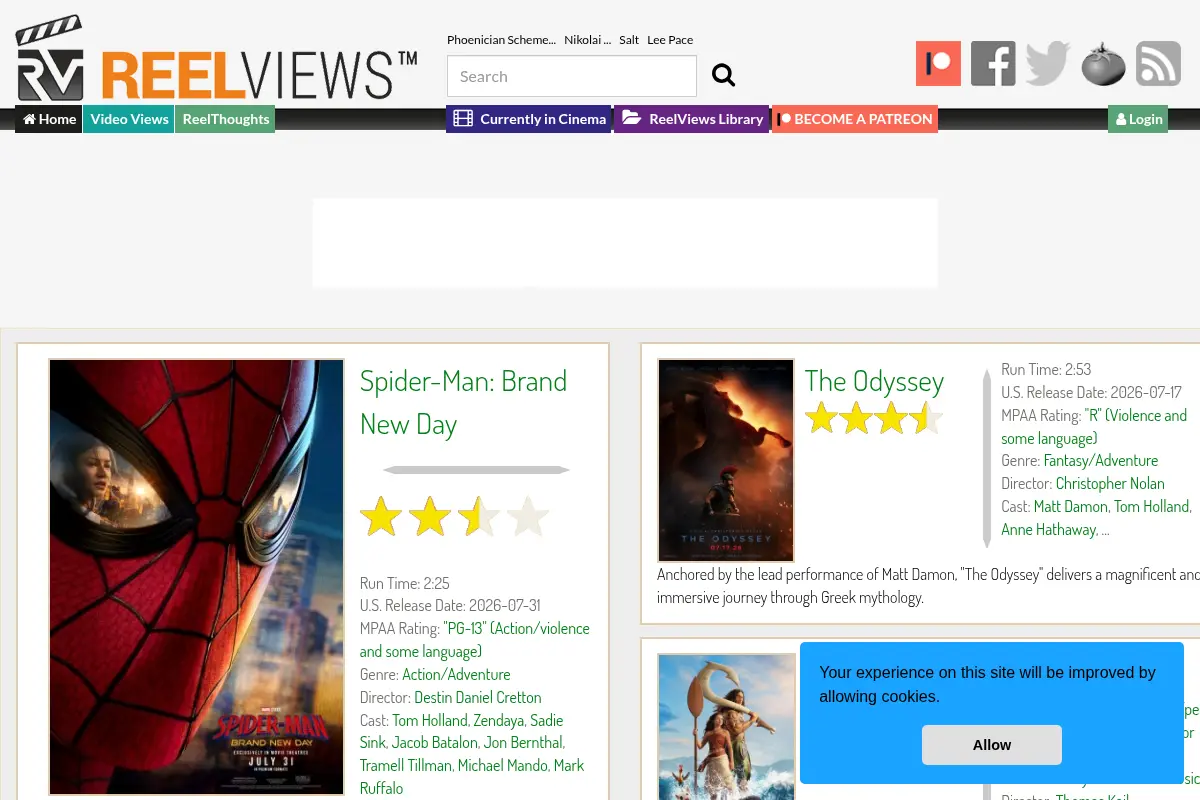Select the Lee Pace recent search

(670, 40)
